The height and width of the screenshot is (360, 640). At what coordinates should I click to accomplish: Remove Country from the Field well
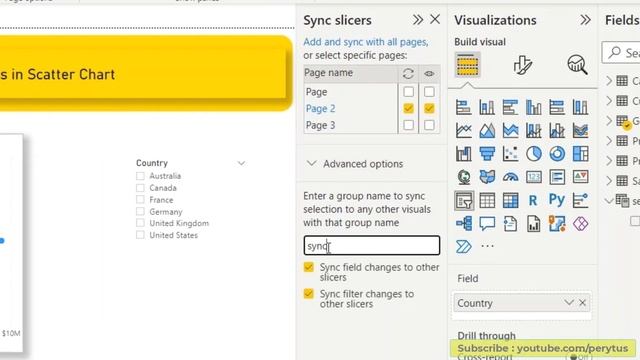(x=582, y=303)
